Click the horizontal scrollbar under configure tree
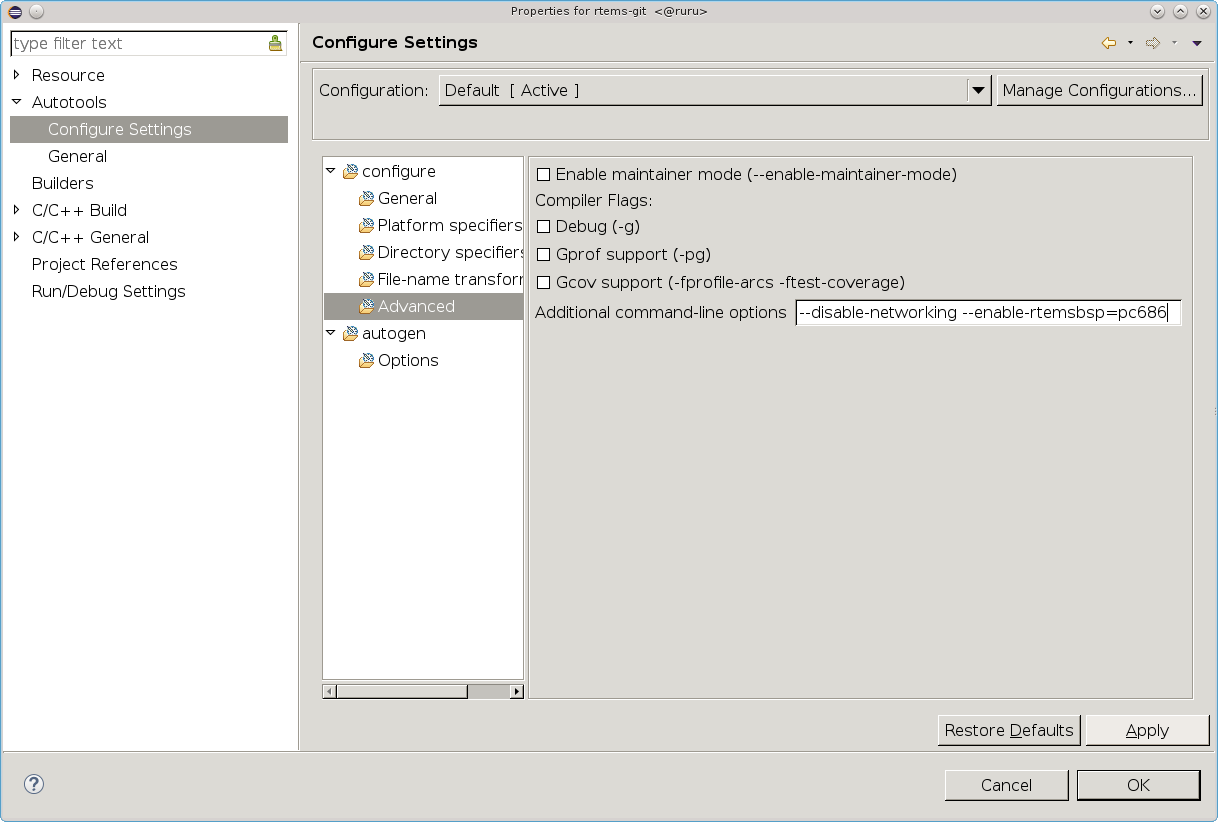 402,691
